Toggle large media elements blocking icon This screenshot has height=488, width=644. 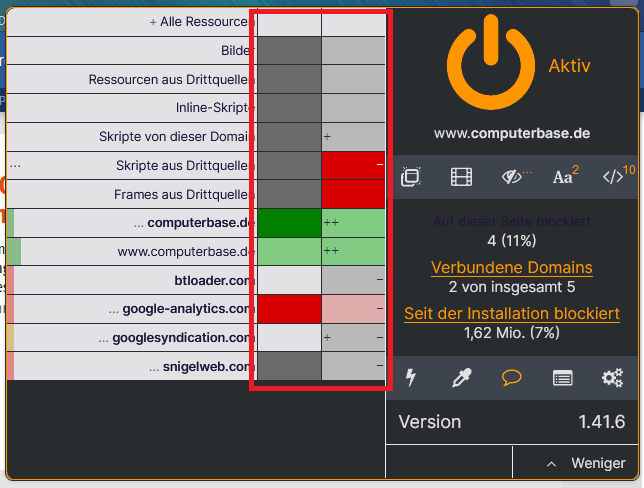click(x=461, y=177)
